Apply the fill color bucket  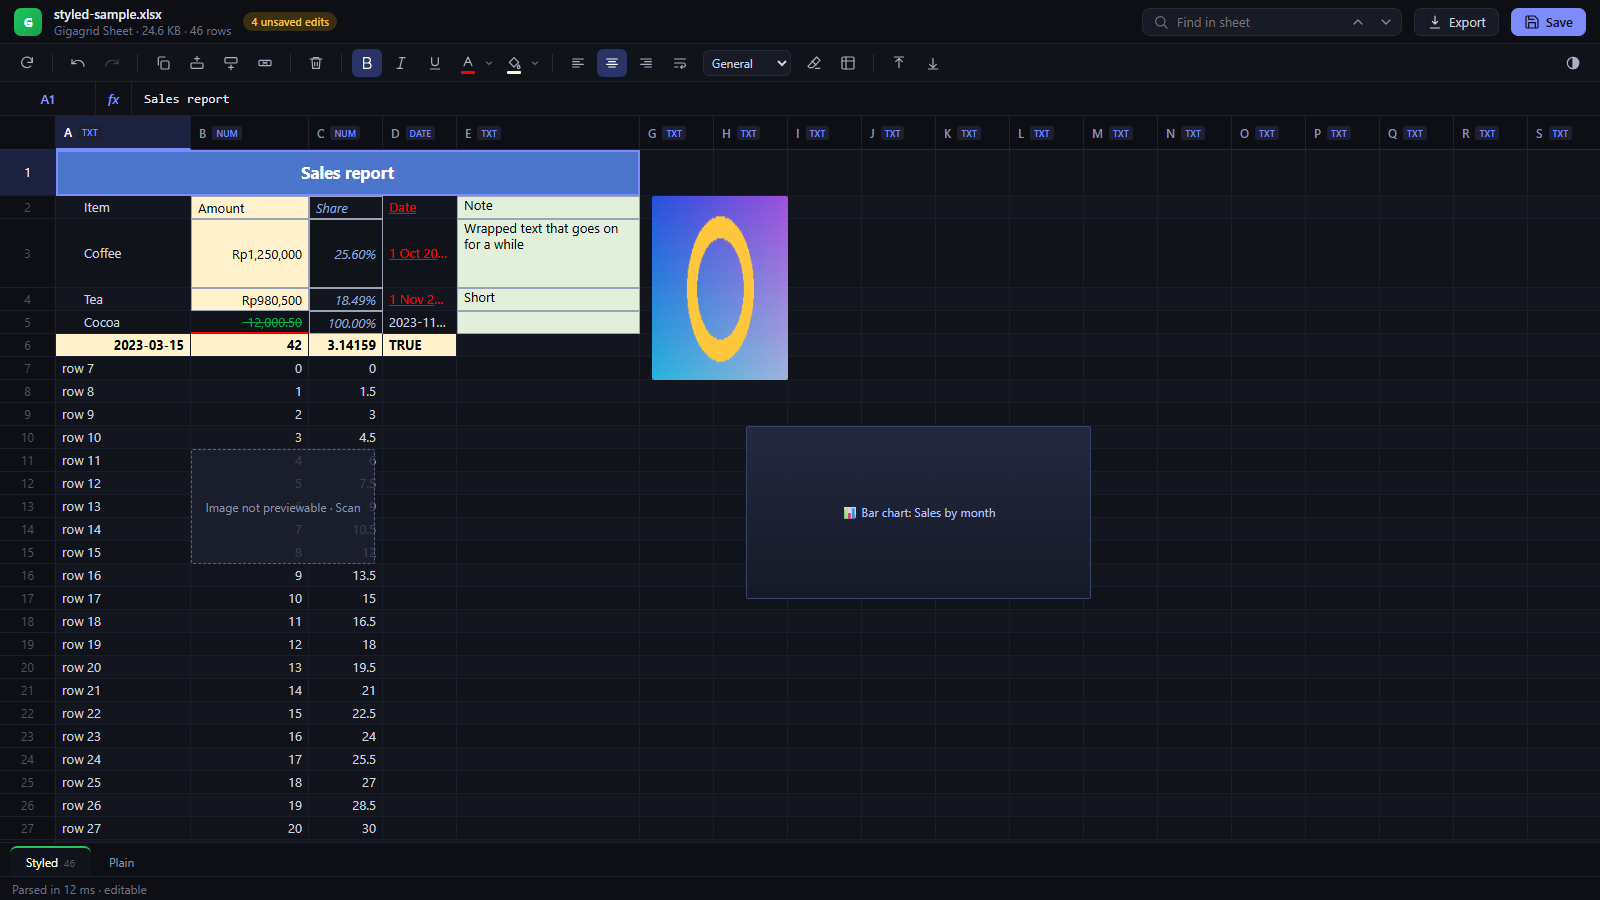click(514, 63)
